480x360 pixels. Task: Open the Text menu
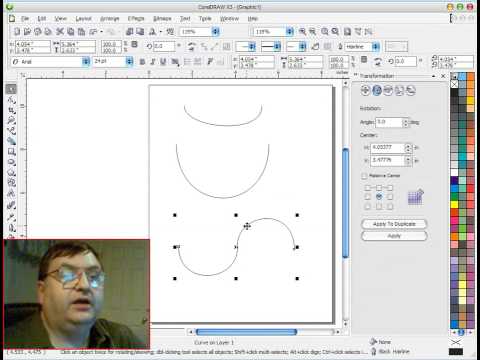pyautogui.click(x=185, y=18)
